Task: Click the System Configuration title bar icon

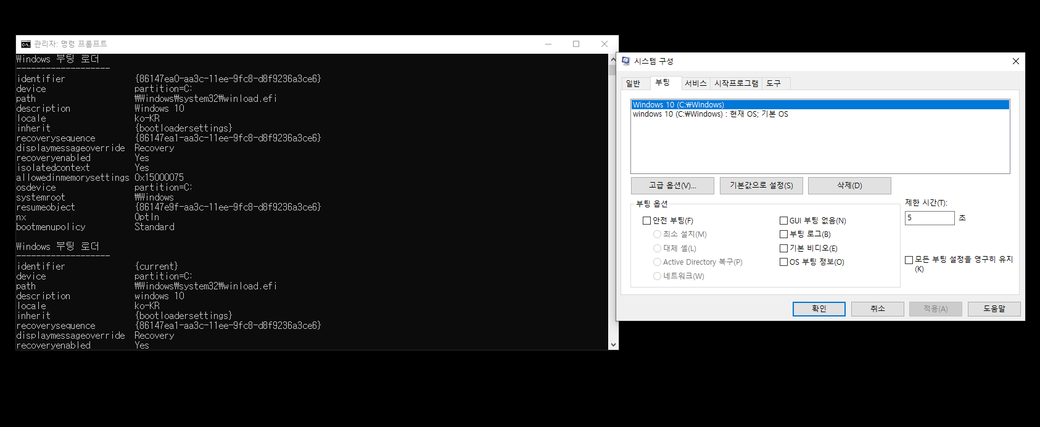Action: click(625, 61)
